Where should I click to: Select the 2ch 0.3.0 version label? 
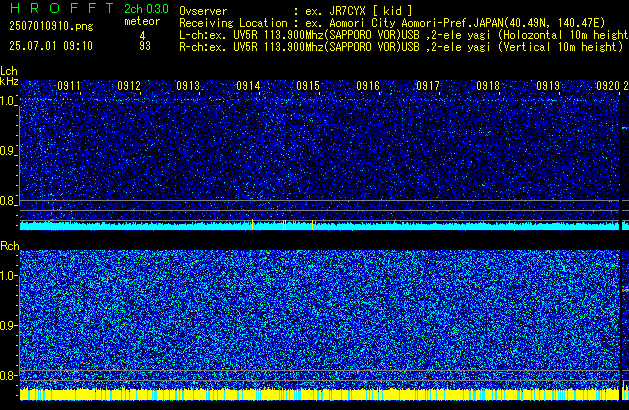tap(146, 9)
